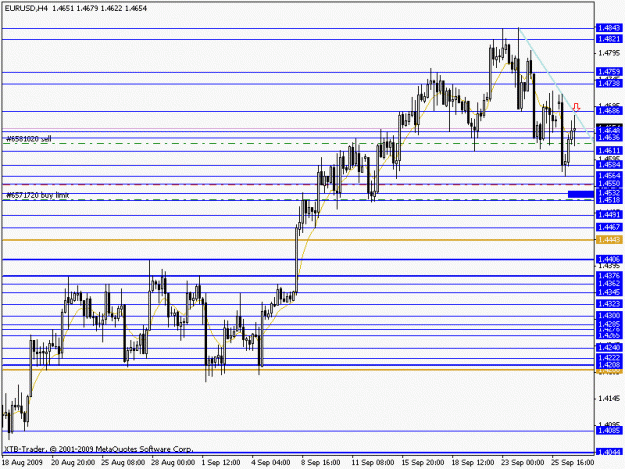Click the red down-arrow sell marker
The image size is (625, 469).
[x=576, y=107]
